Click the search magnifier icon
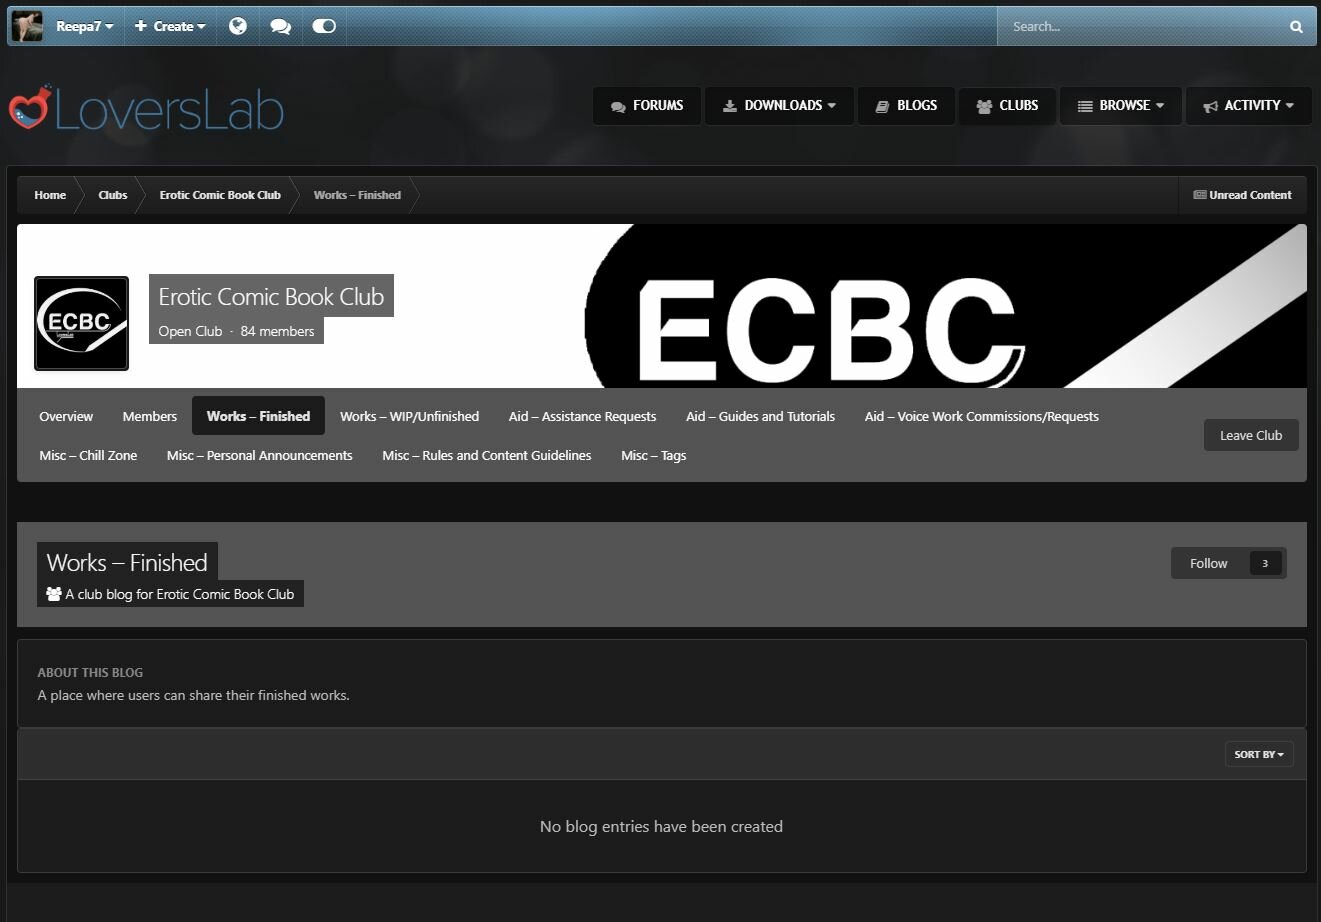The image size is (1321, 922). (1296, 27)
